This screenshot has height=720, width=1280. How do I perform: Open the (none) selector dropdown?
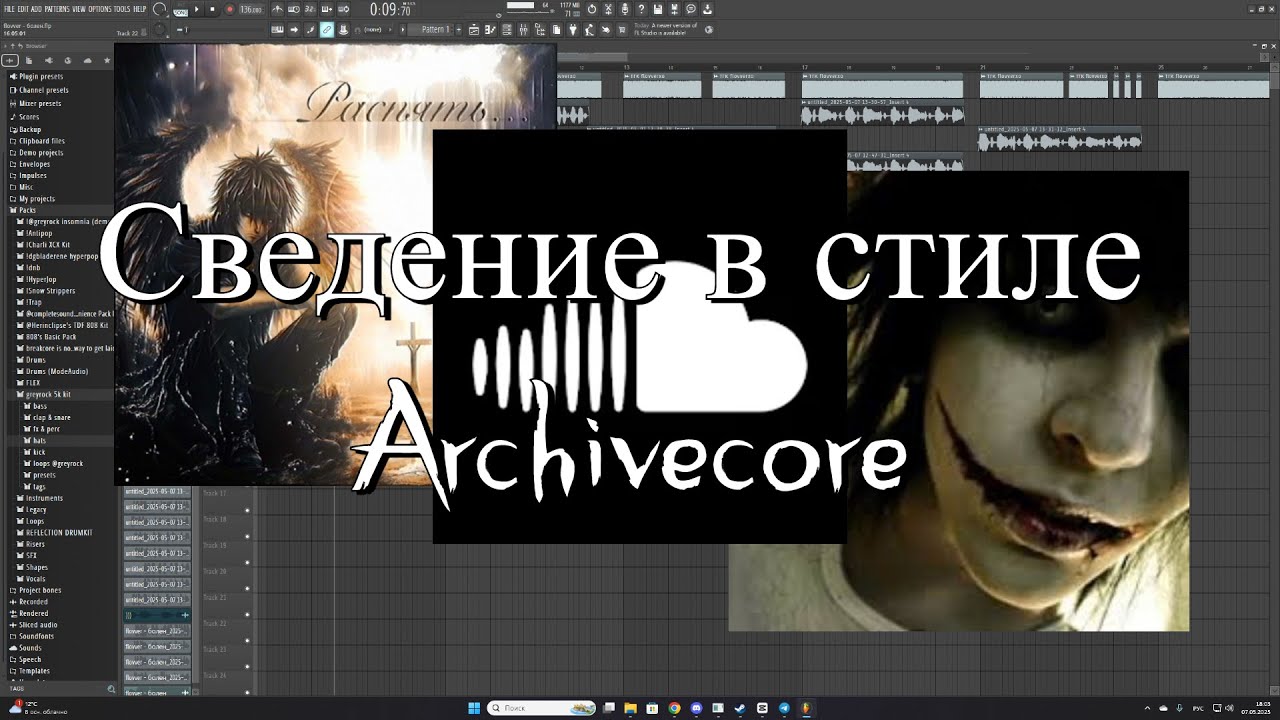[375, 29]
